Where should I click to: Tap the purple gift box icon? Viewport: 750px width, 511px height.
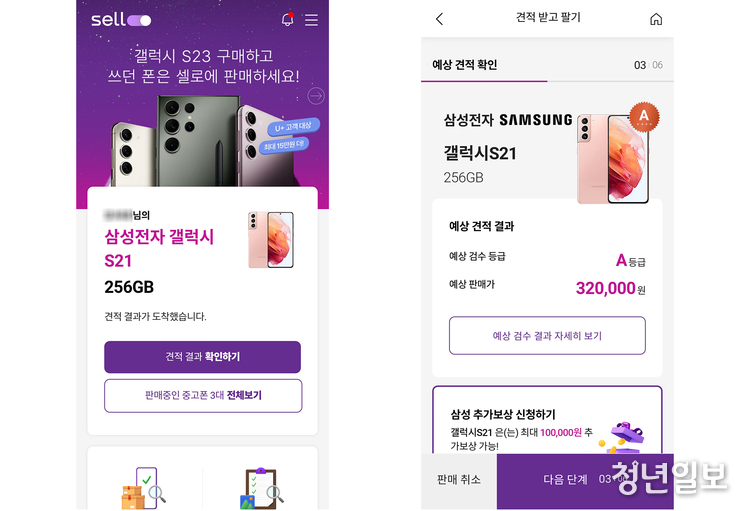622,436
